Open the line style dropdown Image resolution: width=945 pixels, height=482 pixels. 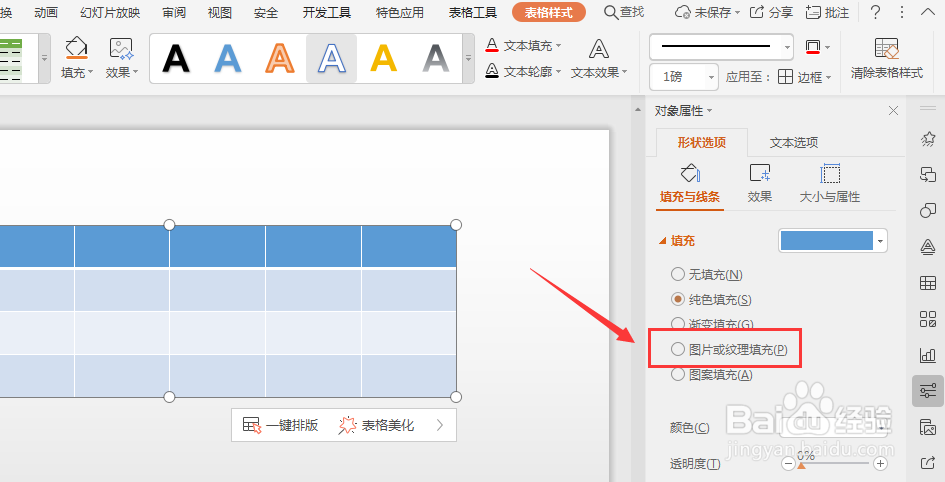(787, 47)
